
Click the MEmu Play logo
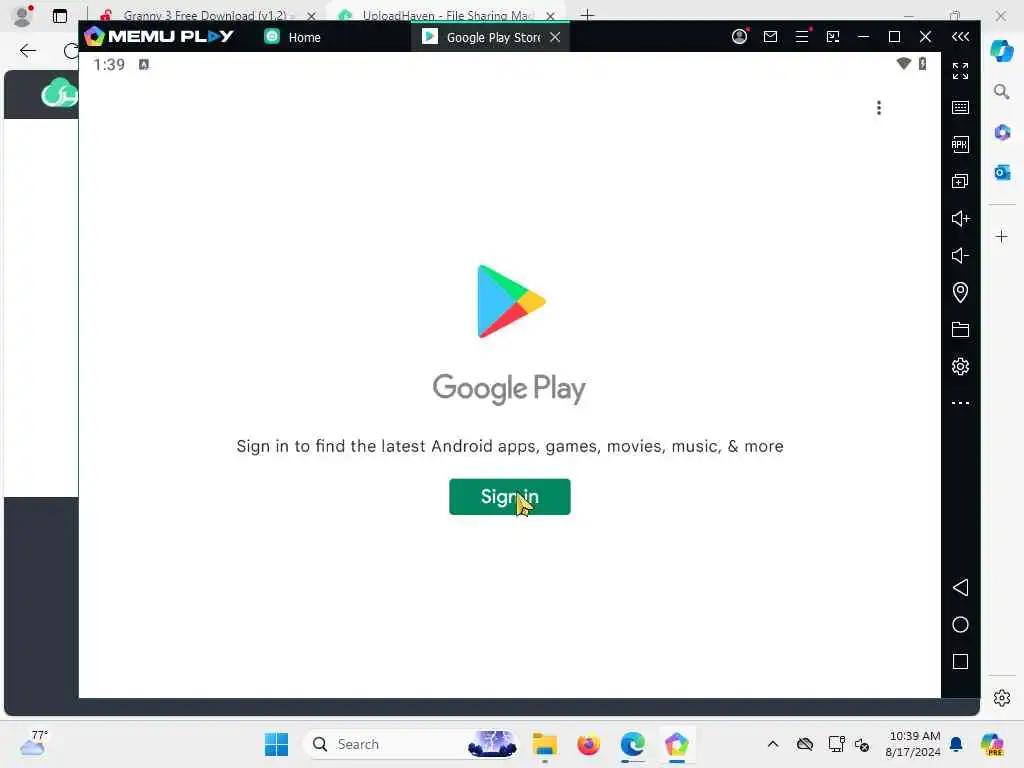(159, 36)
